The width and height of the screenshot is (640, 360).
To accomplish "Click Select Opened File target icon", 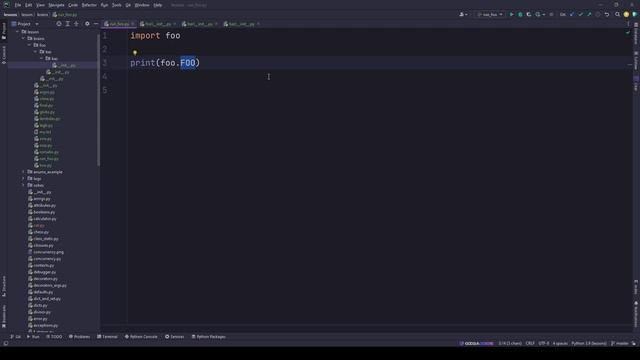I will [x=59, y=24].
